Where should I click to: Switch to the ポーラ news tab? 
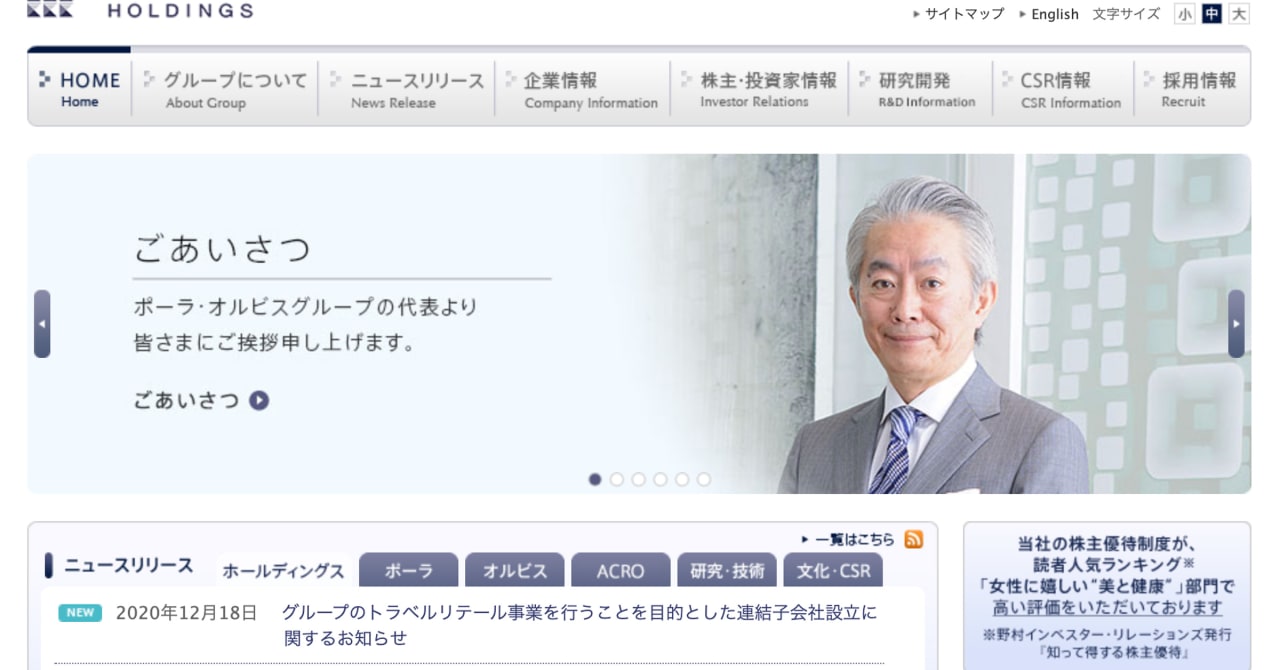(408, 571)
